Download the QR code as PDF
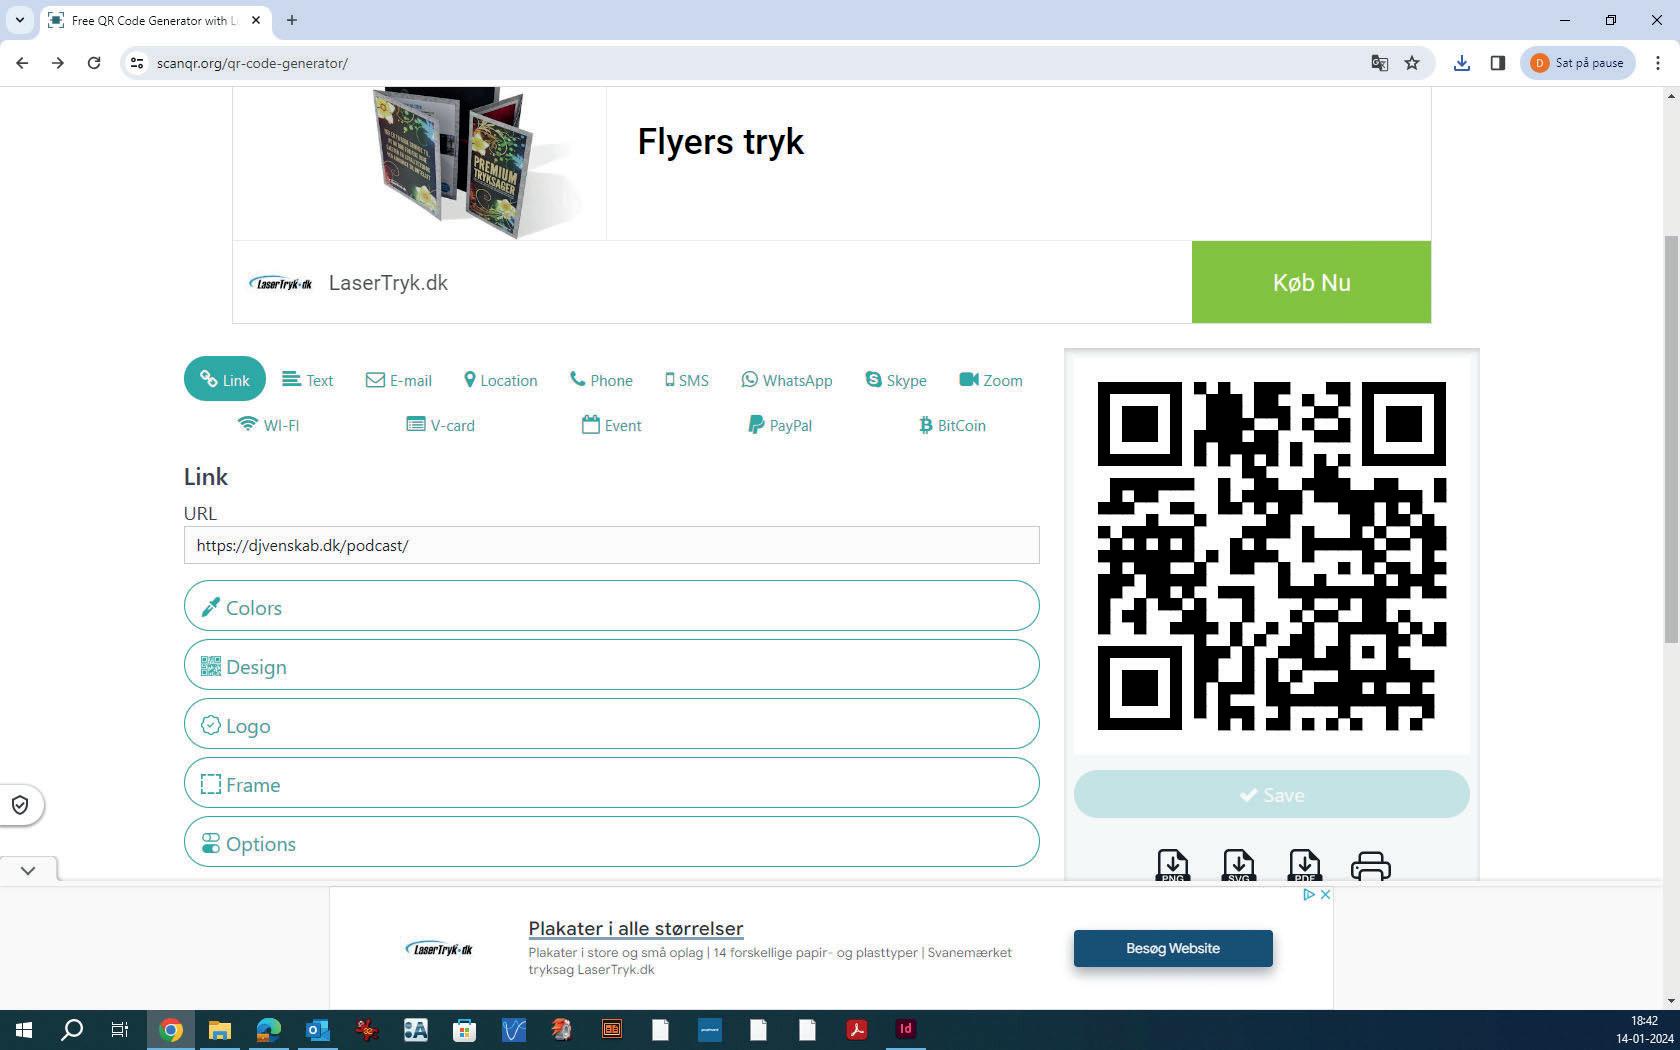The width and height of the screenshot is (1680, 1050). pos(1304,865)
